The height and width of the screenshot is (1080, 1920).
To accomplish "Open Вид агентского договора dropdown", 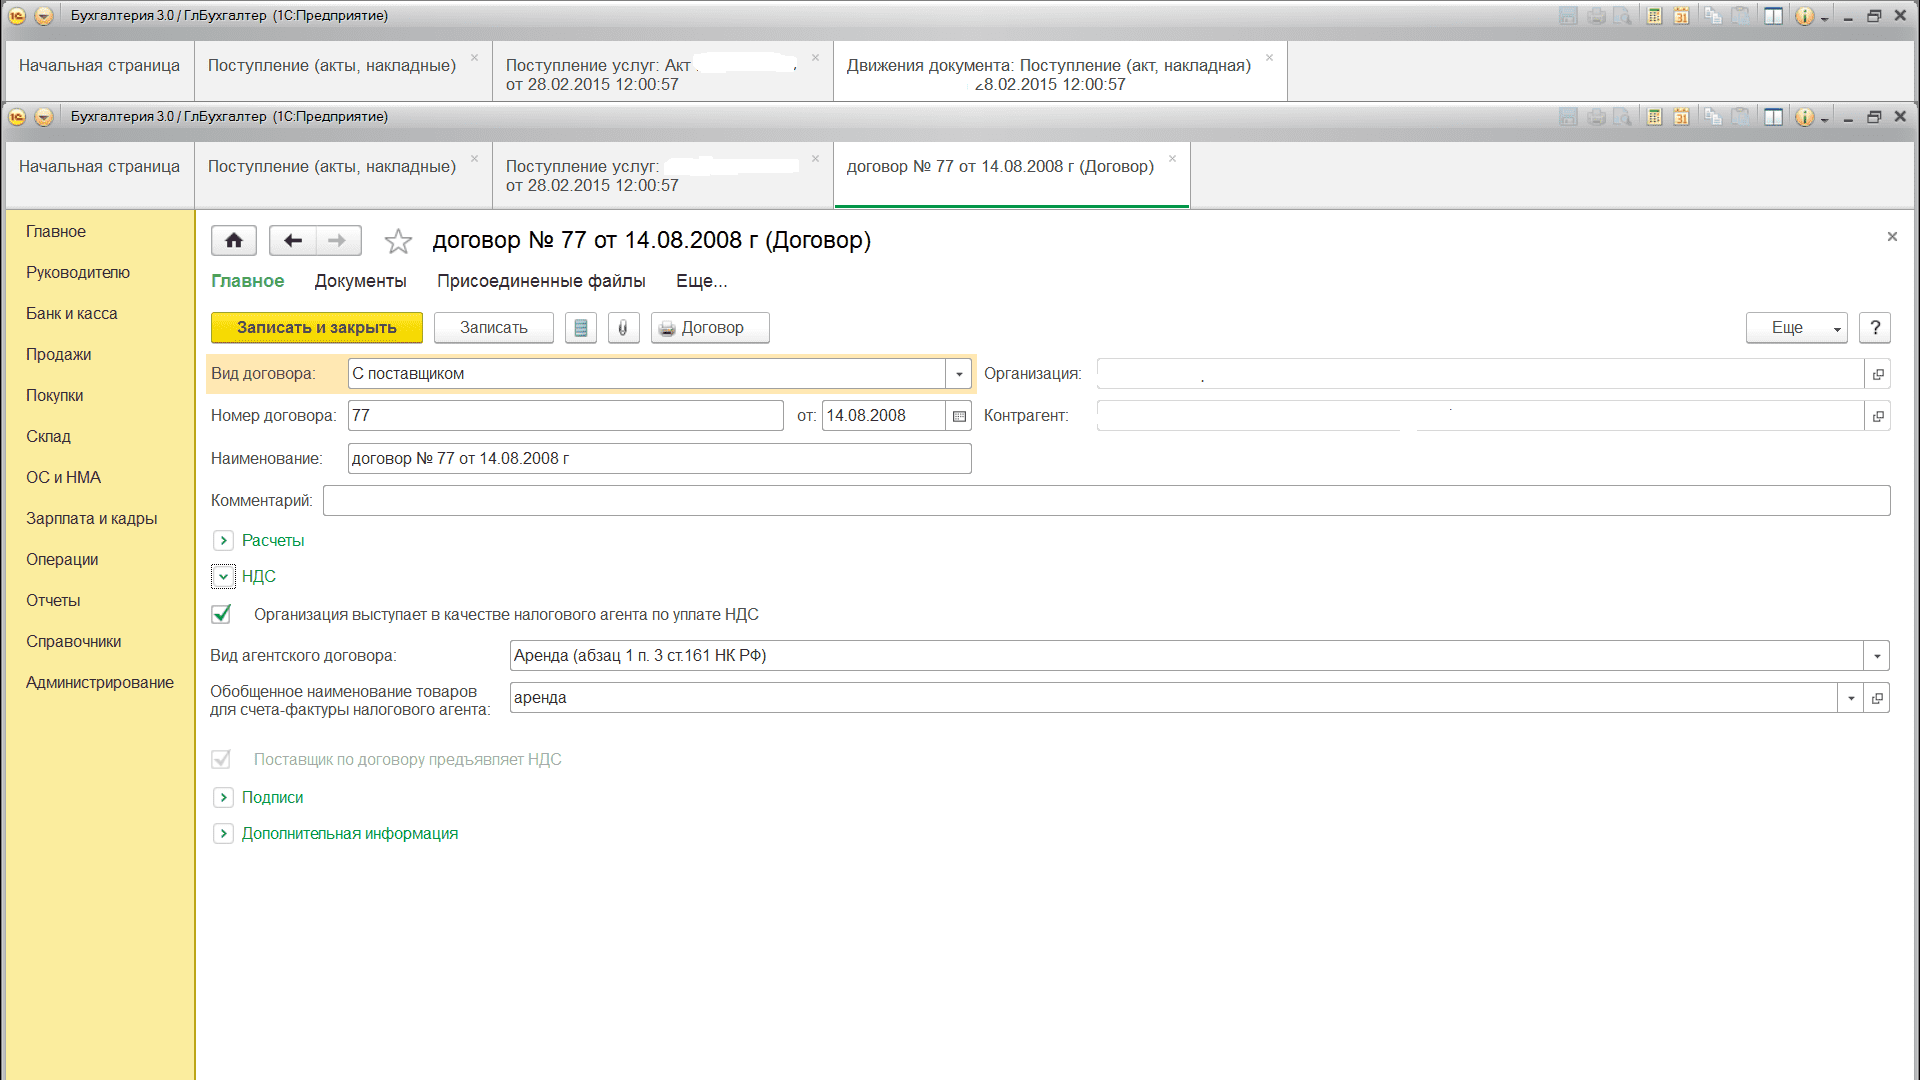I will pos(1876,656).
